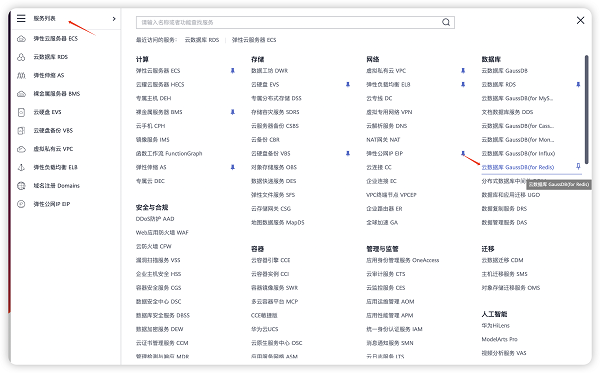Open 函数工作流 FunctionGraph service
Image resolution: width=600 pixels, height=373 pixels.
[169, 153]
